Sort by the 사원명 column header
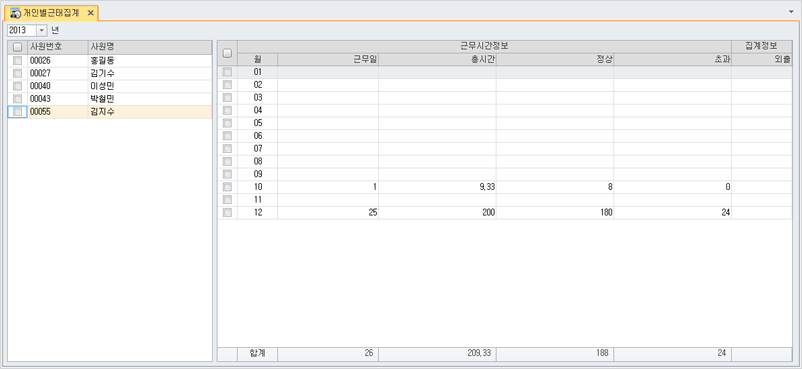Screen dimensions: 802x369 point(150,47)
